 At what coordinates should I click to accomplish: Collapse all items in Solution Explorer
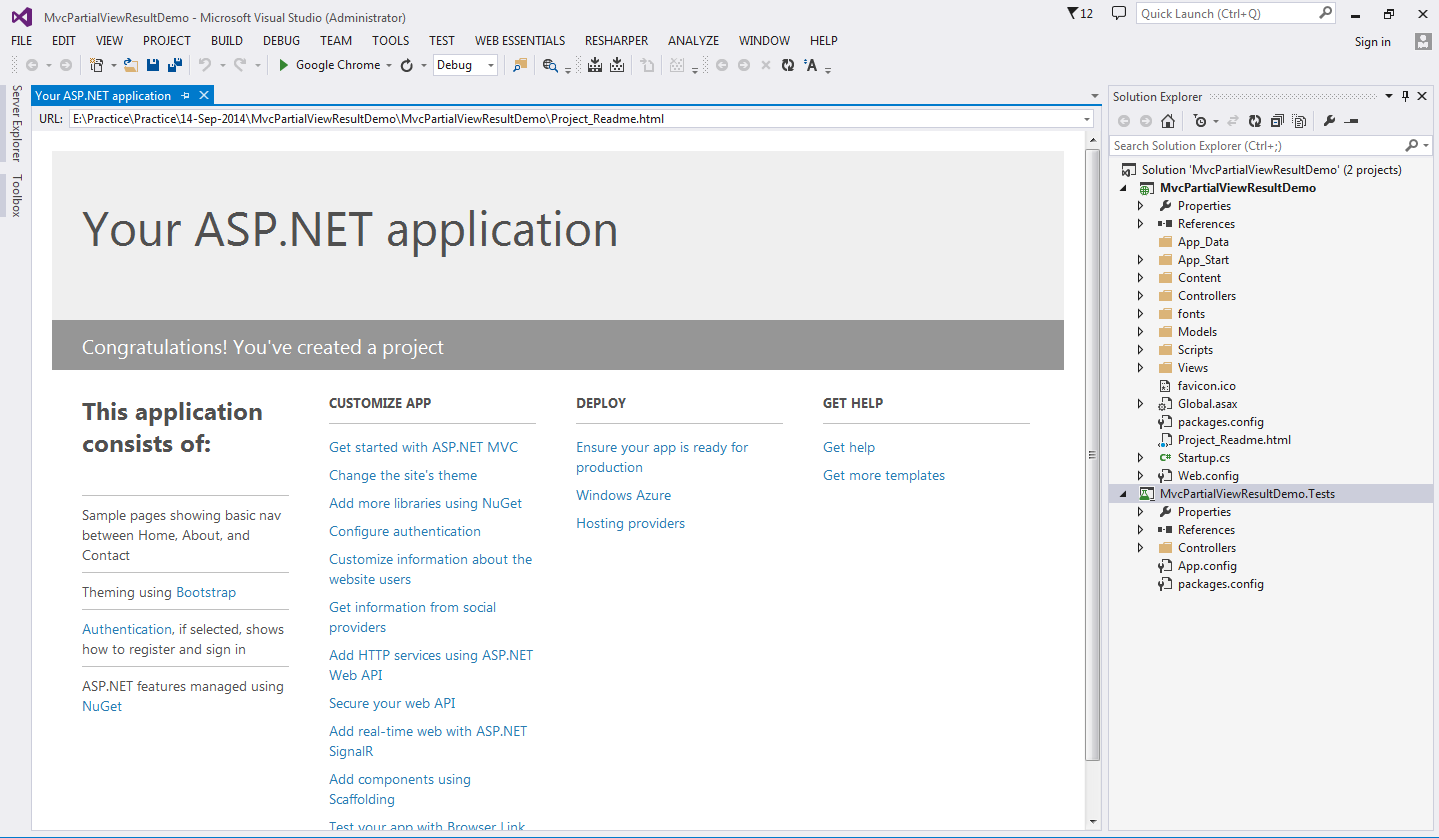point(1277,120)
